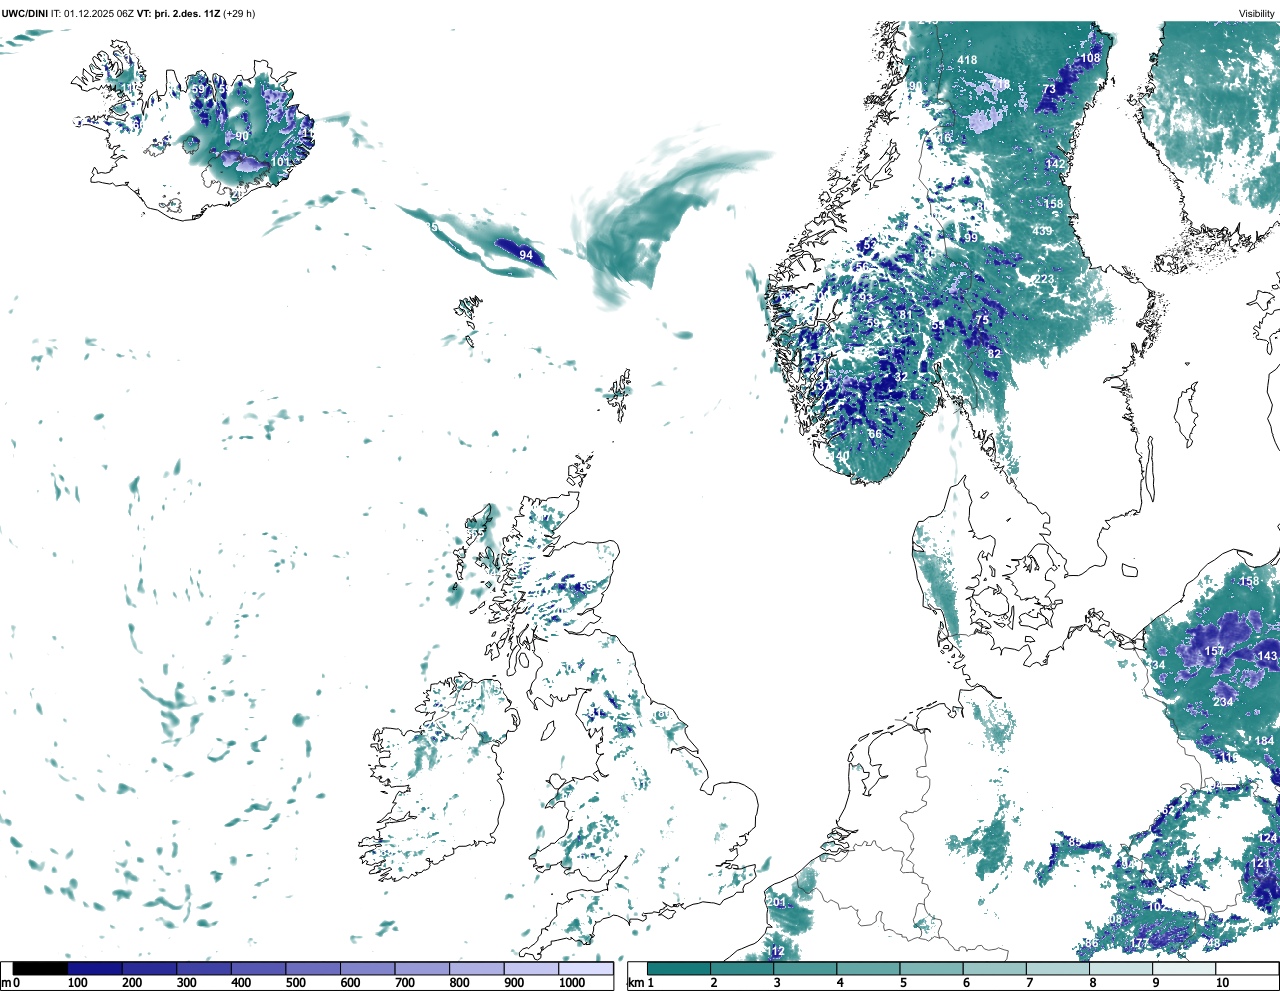1280x991 pixels.
Task: Click the darkest teal 1–2 km legend swatch
Action: 679,969
